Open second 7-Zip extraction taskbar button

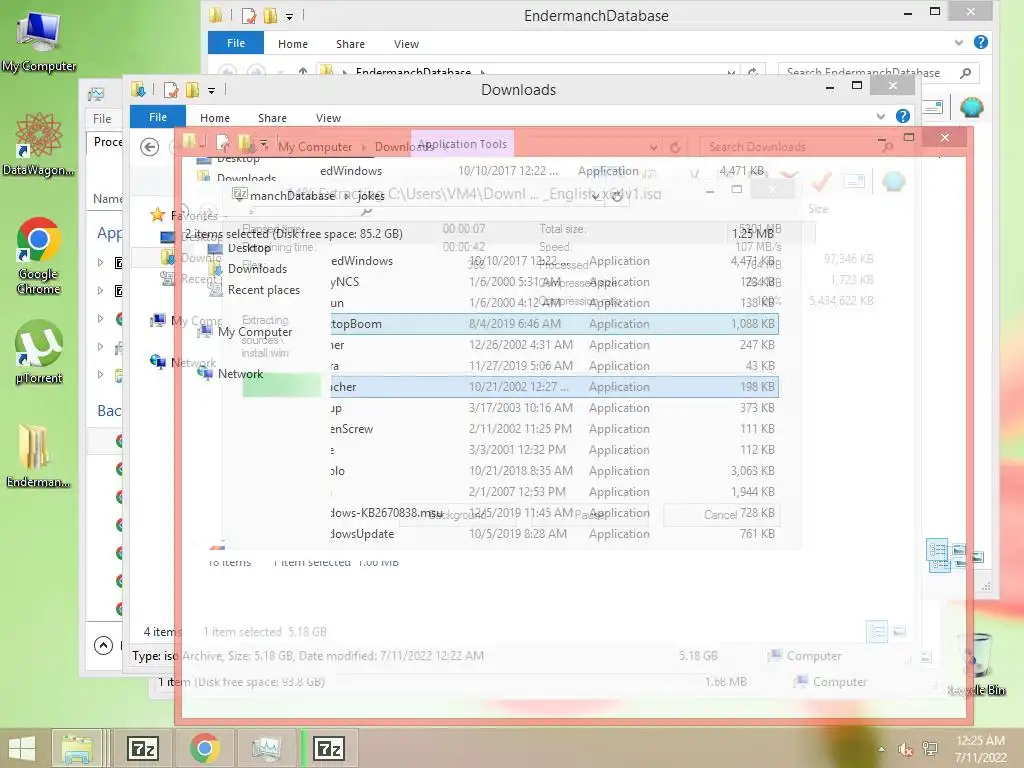pyautogui.click(x=329, y=748)
